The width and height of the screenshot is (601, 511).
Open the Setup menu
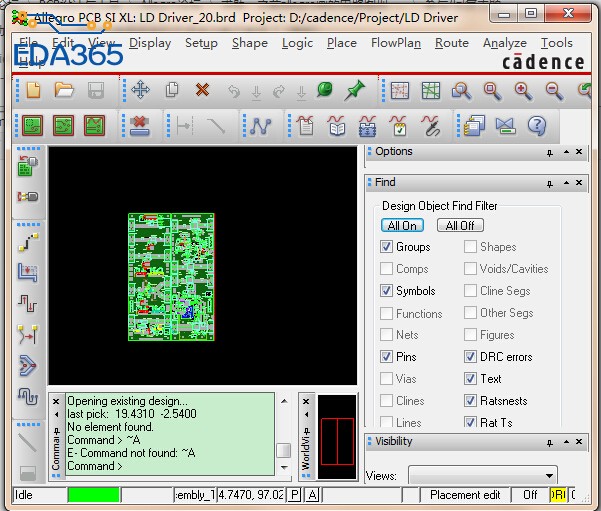tap(201, 43)
